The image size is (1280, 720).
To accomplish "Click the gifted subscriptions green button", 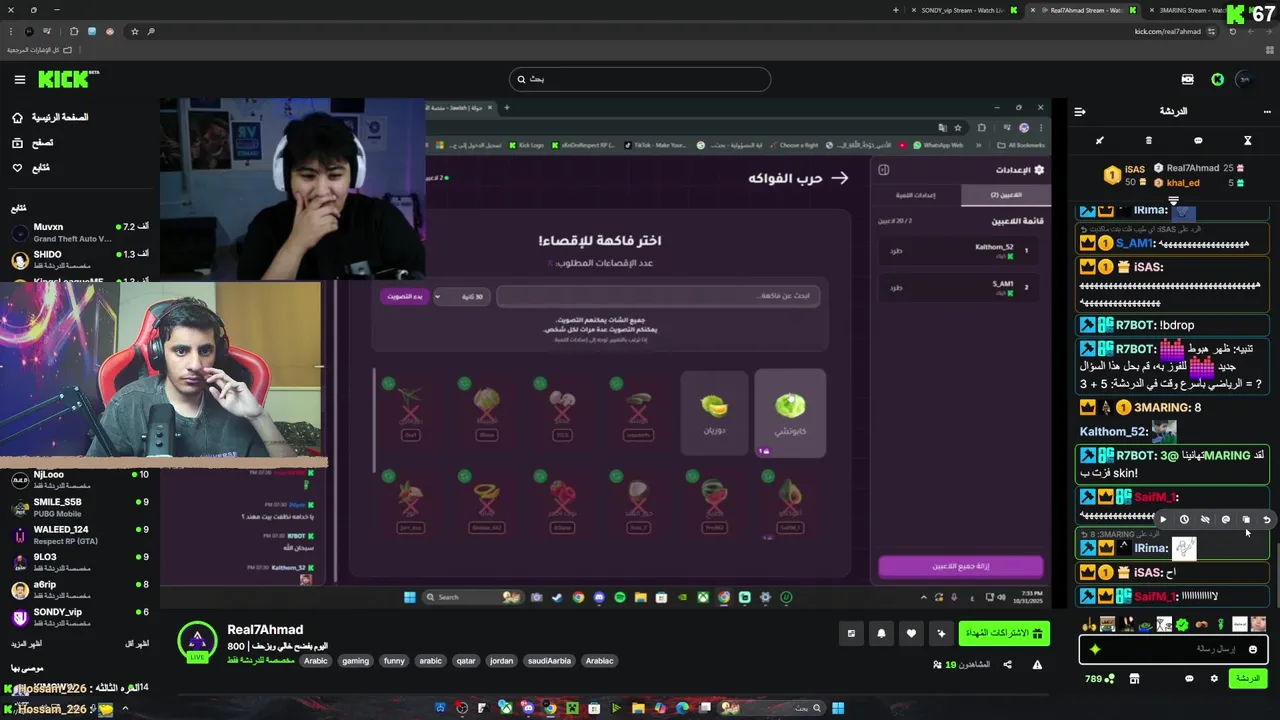I will (x=1003, y=634).
